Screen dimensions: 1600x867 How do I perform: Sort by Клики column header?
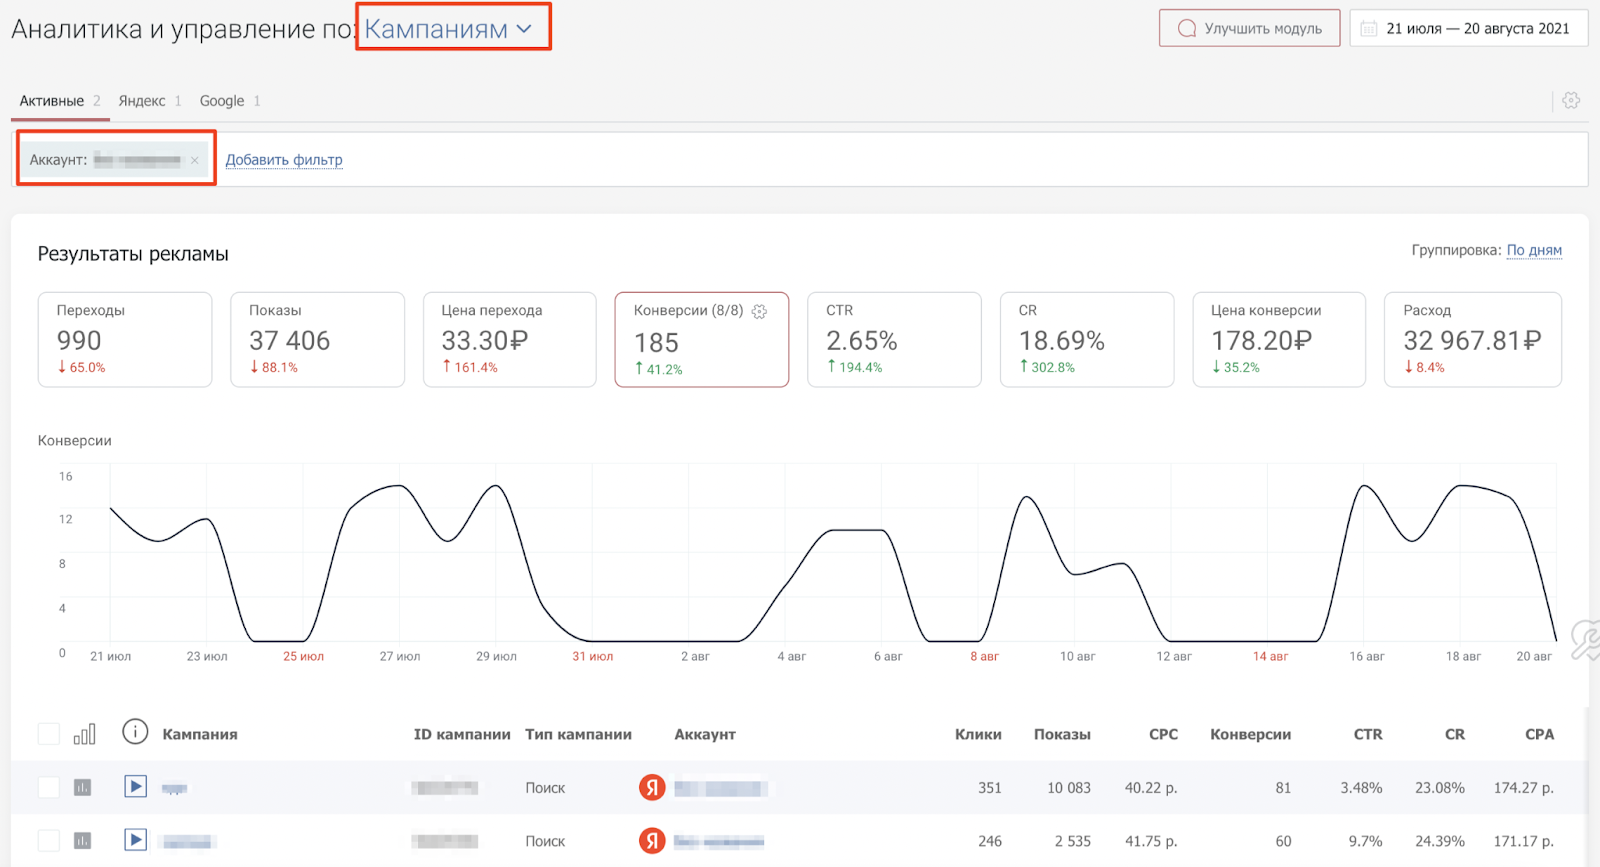[978, 734]
